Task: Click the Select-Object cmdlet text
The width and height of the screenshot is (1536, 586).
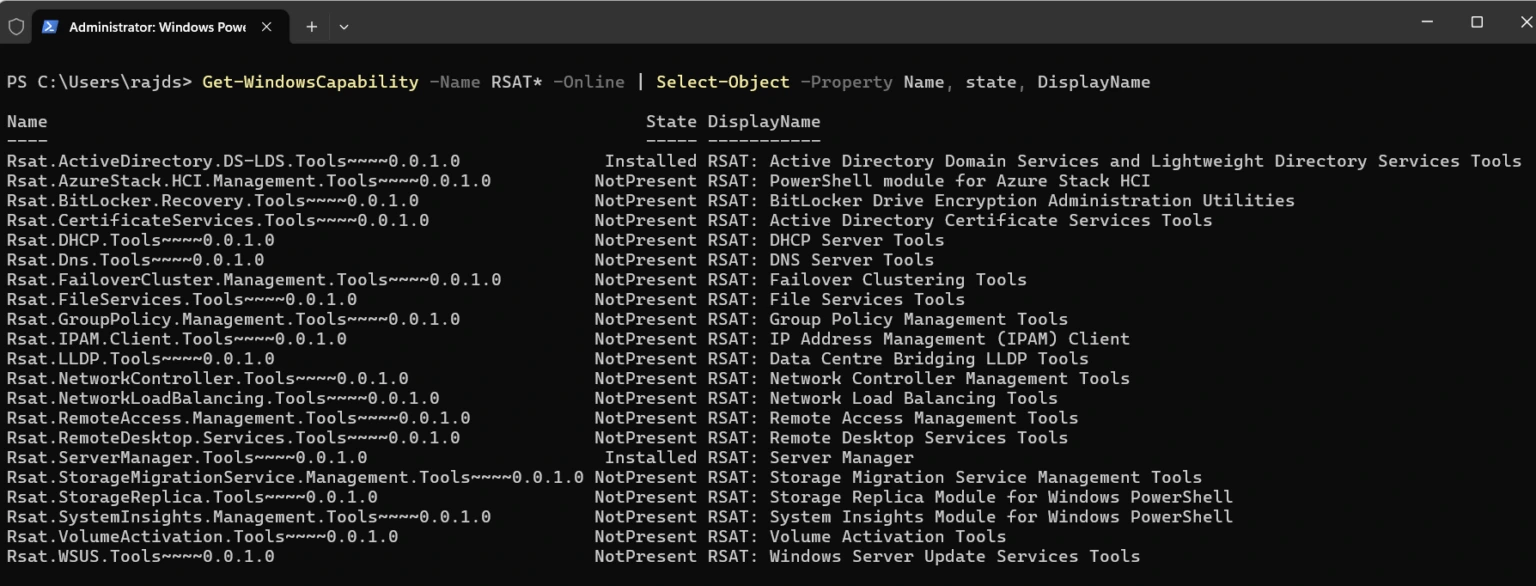Action: [723, 82]
